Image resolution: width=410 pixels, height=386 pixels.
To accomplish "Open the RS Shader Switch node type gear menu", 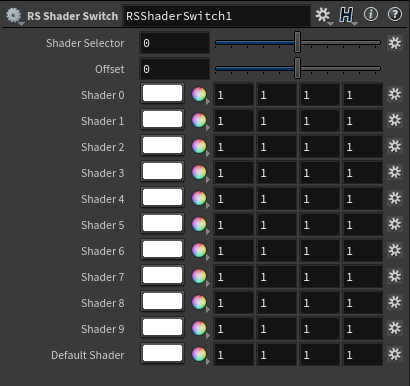I will pos(14,16).
